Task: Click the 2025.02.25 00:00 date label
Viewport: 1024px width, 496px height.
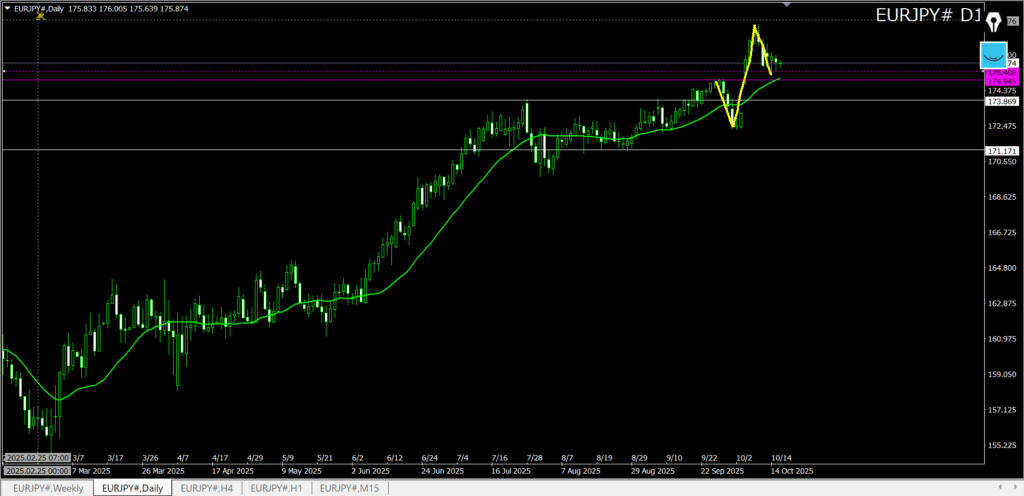Action: [x=36, y=470]
